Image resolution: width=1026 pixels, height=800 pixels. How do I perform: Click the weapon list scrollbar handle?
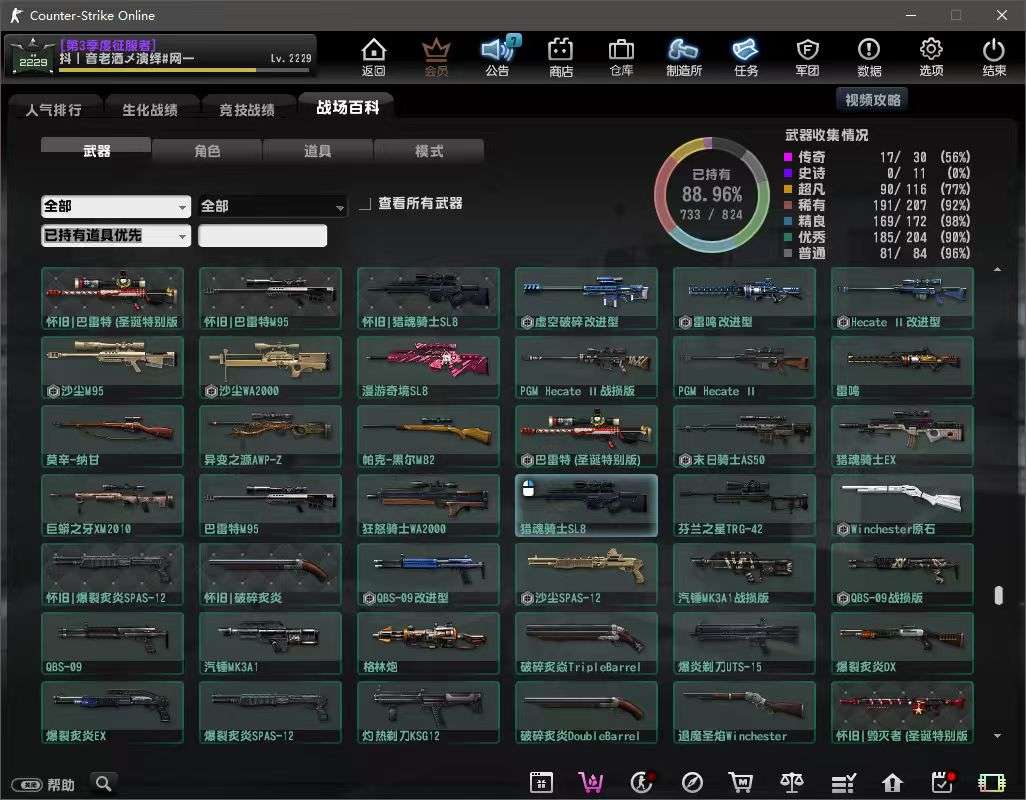(x=998, y=595)
